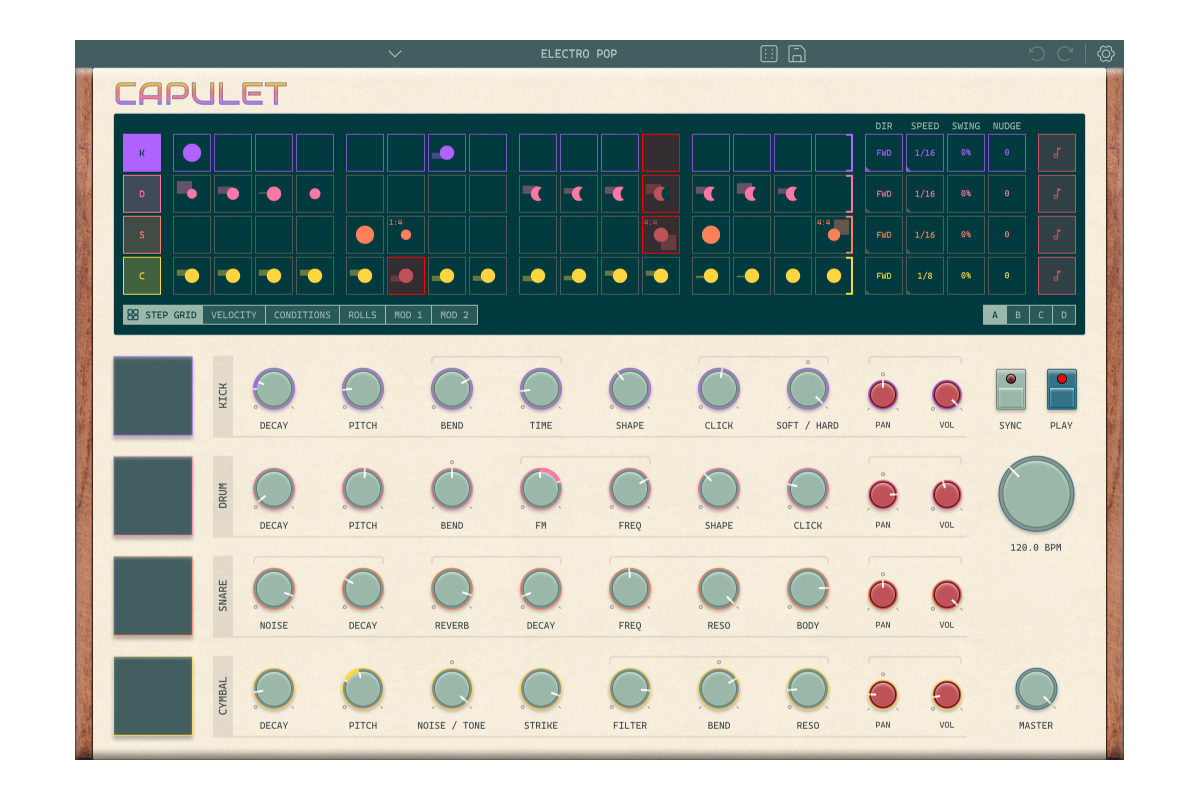Click the kick trigger pad
The width and height of the screenshot is (1200, 800).
click(153, 396)
